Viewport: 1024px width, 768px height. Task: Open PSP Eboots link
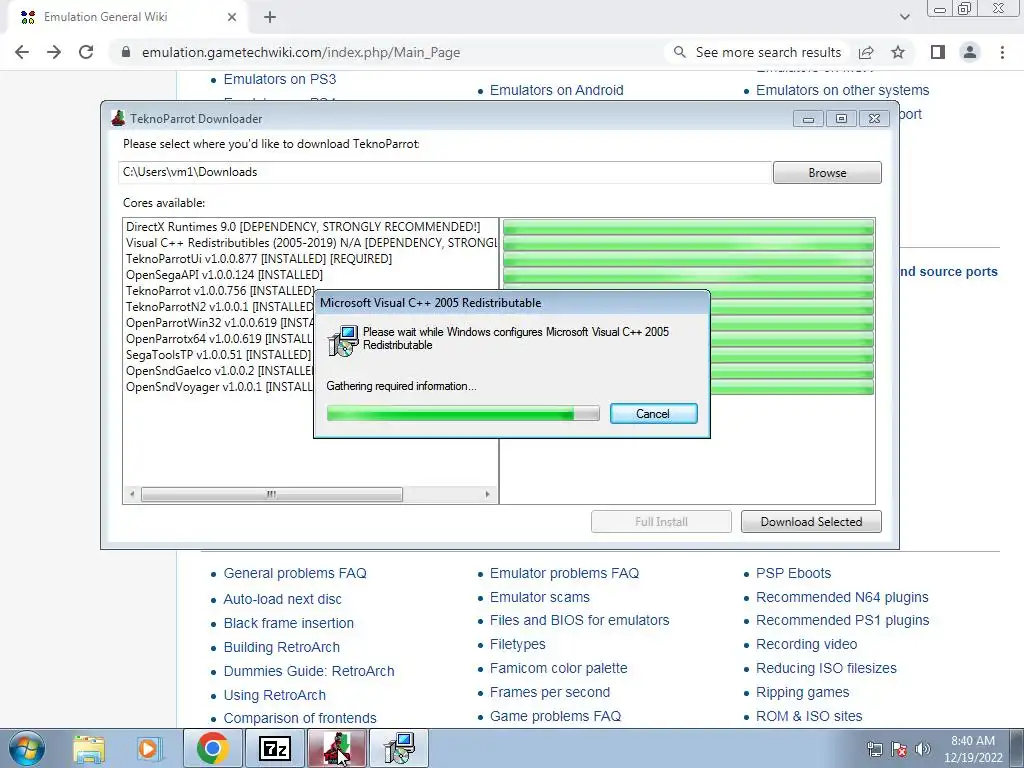click(793, 573)
